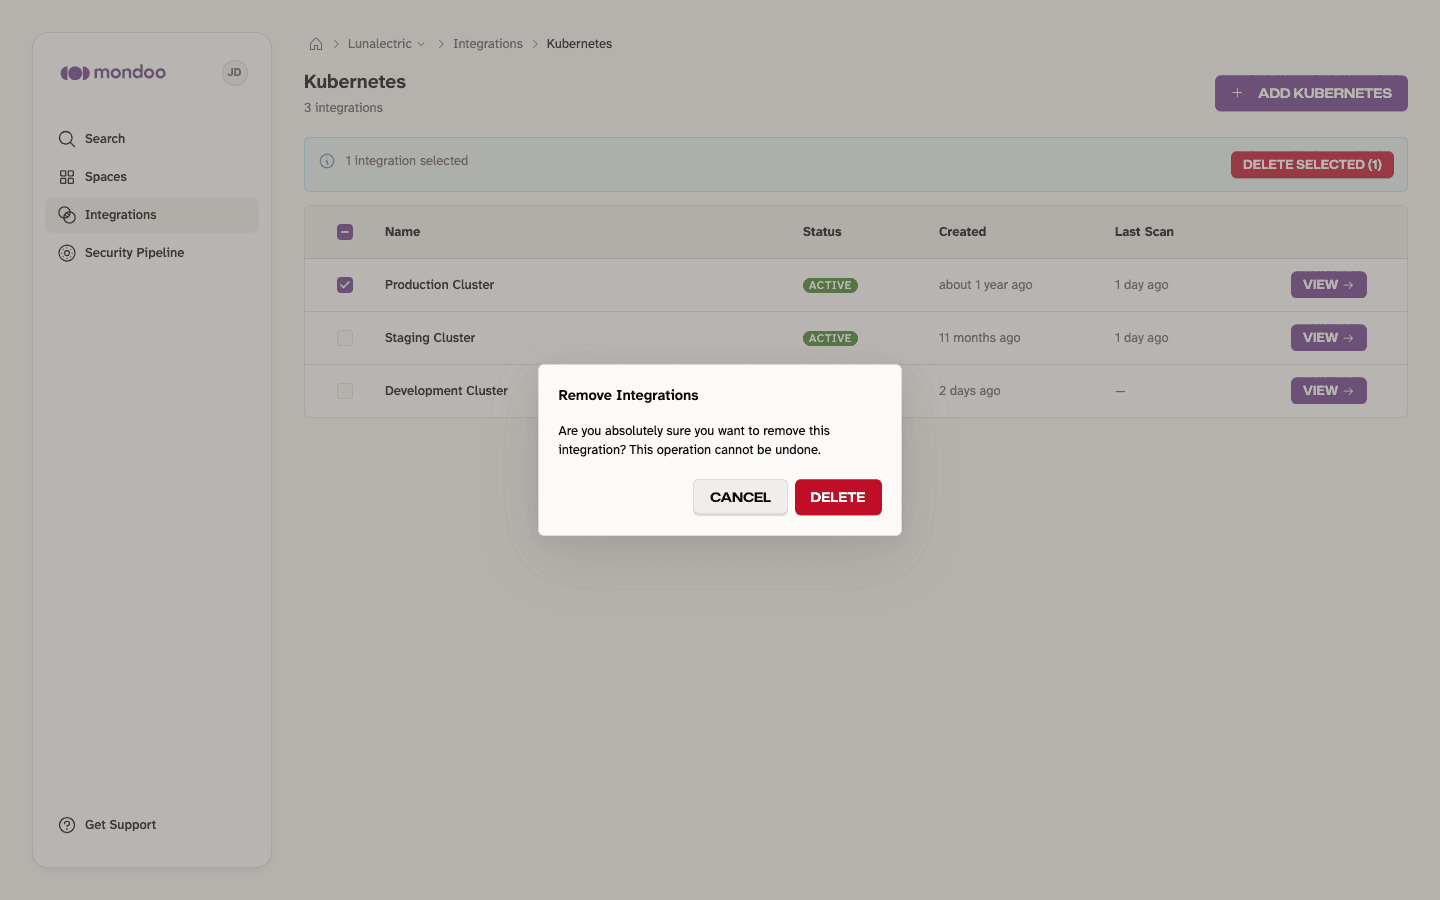Click 'about 1 year ago' created value
The image size is (1440, 900).
point(985,285)
